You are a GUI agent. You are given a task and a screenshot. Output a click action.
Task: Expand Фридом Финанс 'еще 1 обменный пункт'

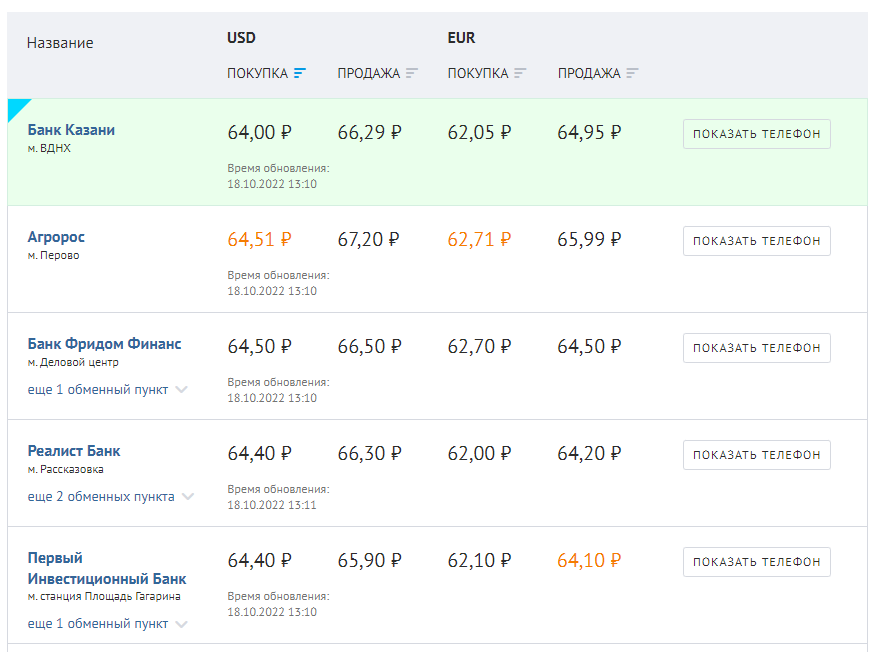click(x=98, y=390)
